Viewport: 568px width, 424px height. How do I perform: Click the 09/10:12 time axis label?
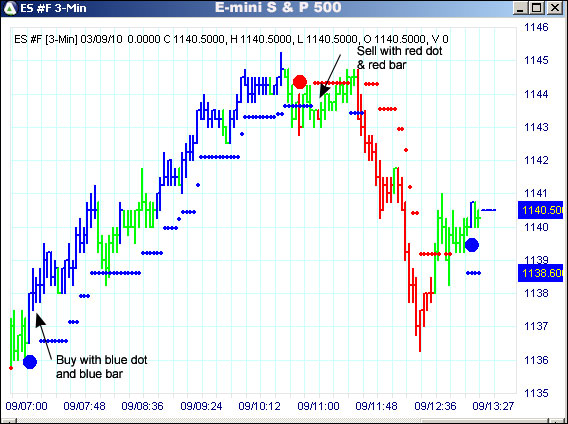pyautogui.click(x=259, y=406)
